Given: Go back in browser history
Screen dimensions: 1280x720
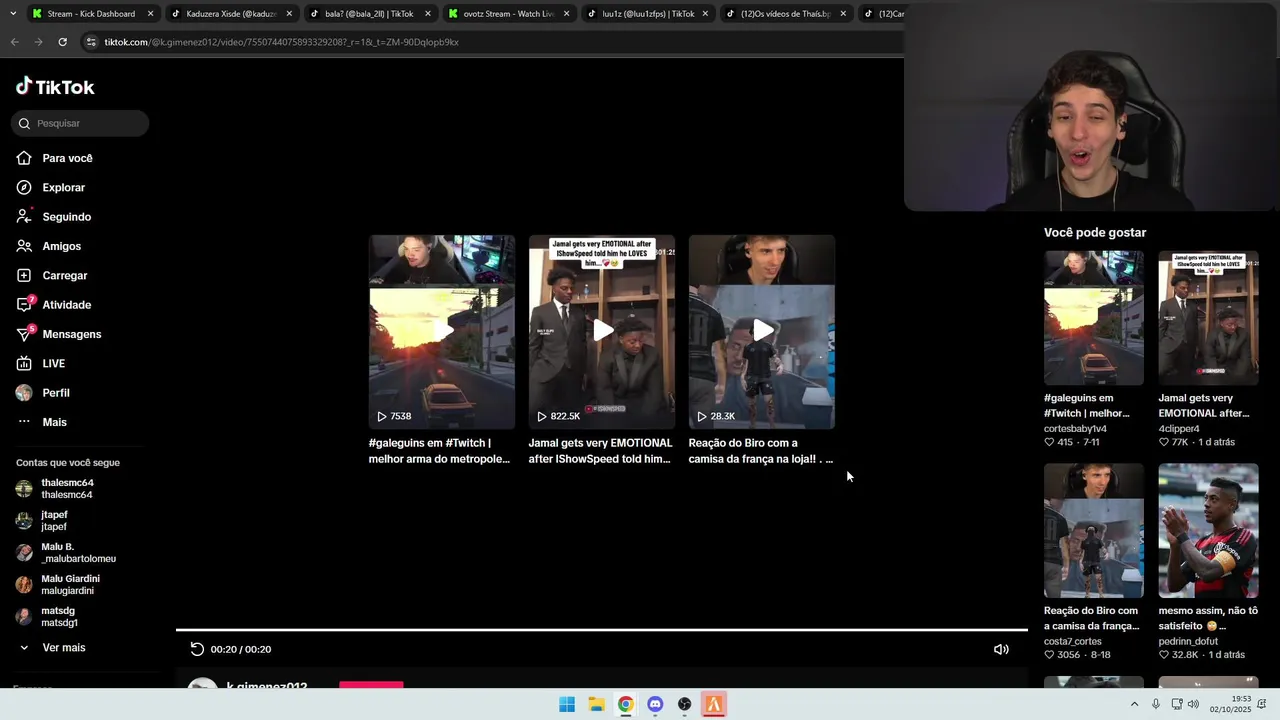Looking at the screenshot, I should (14, 42).
